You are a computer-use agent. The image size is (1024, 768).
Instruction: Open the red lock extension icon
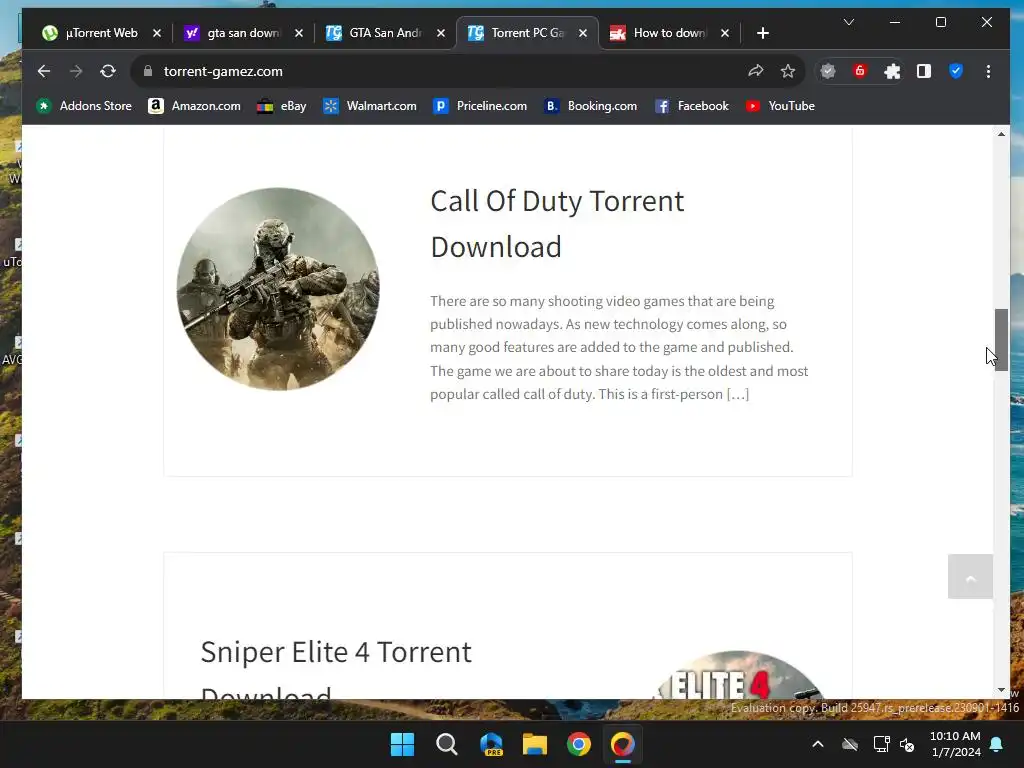pos(860,71)
